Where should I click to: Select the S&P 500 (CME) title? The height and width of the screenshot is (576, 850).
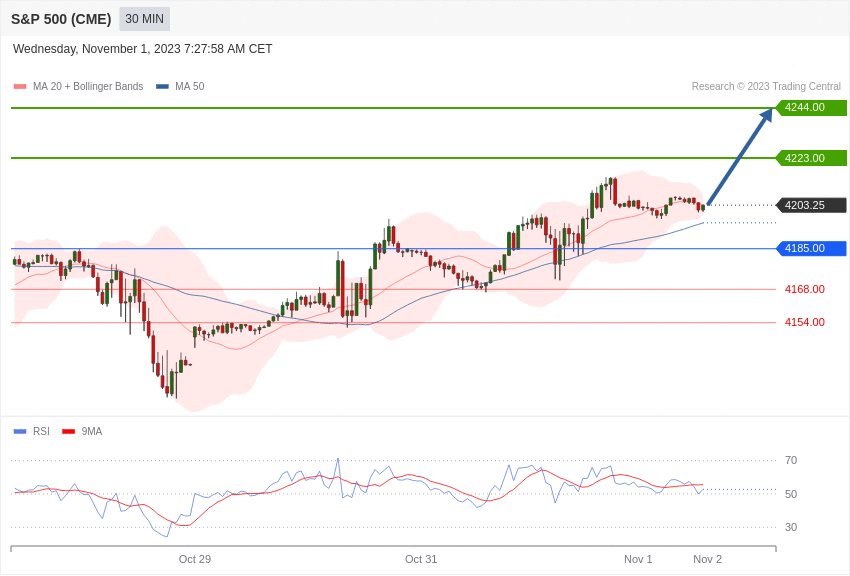click(61, 20)
